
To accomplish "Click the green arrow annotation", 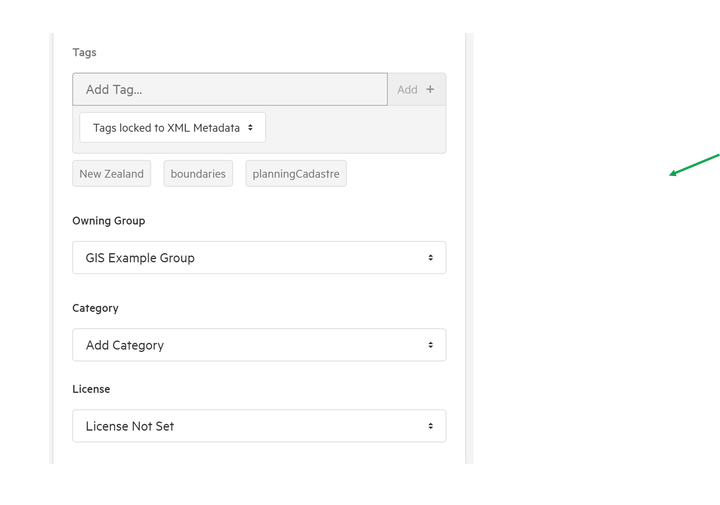I will [694, 165].
